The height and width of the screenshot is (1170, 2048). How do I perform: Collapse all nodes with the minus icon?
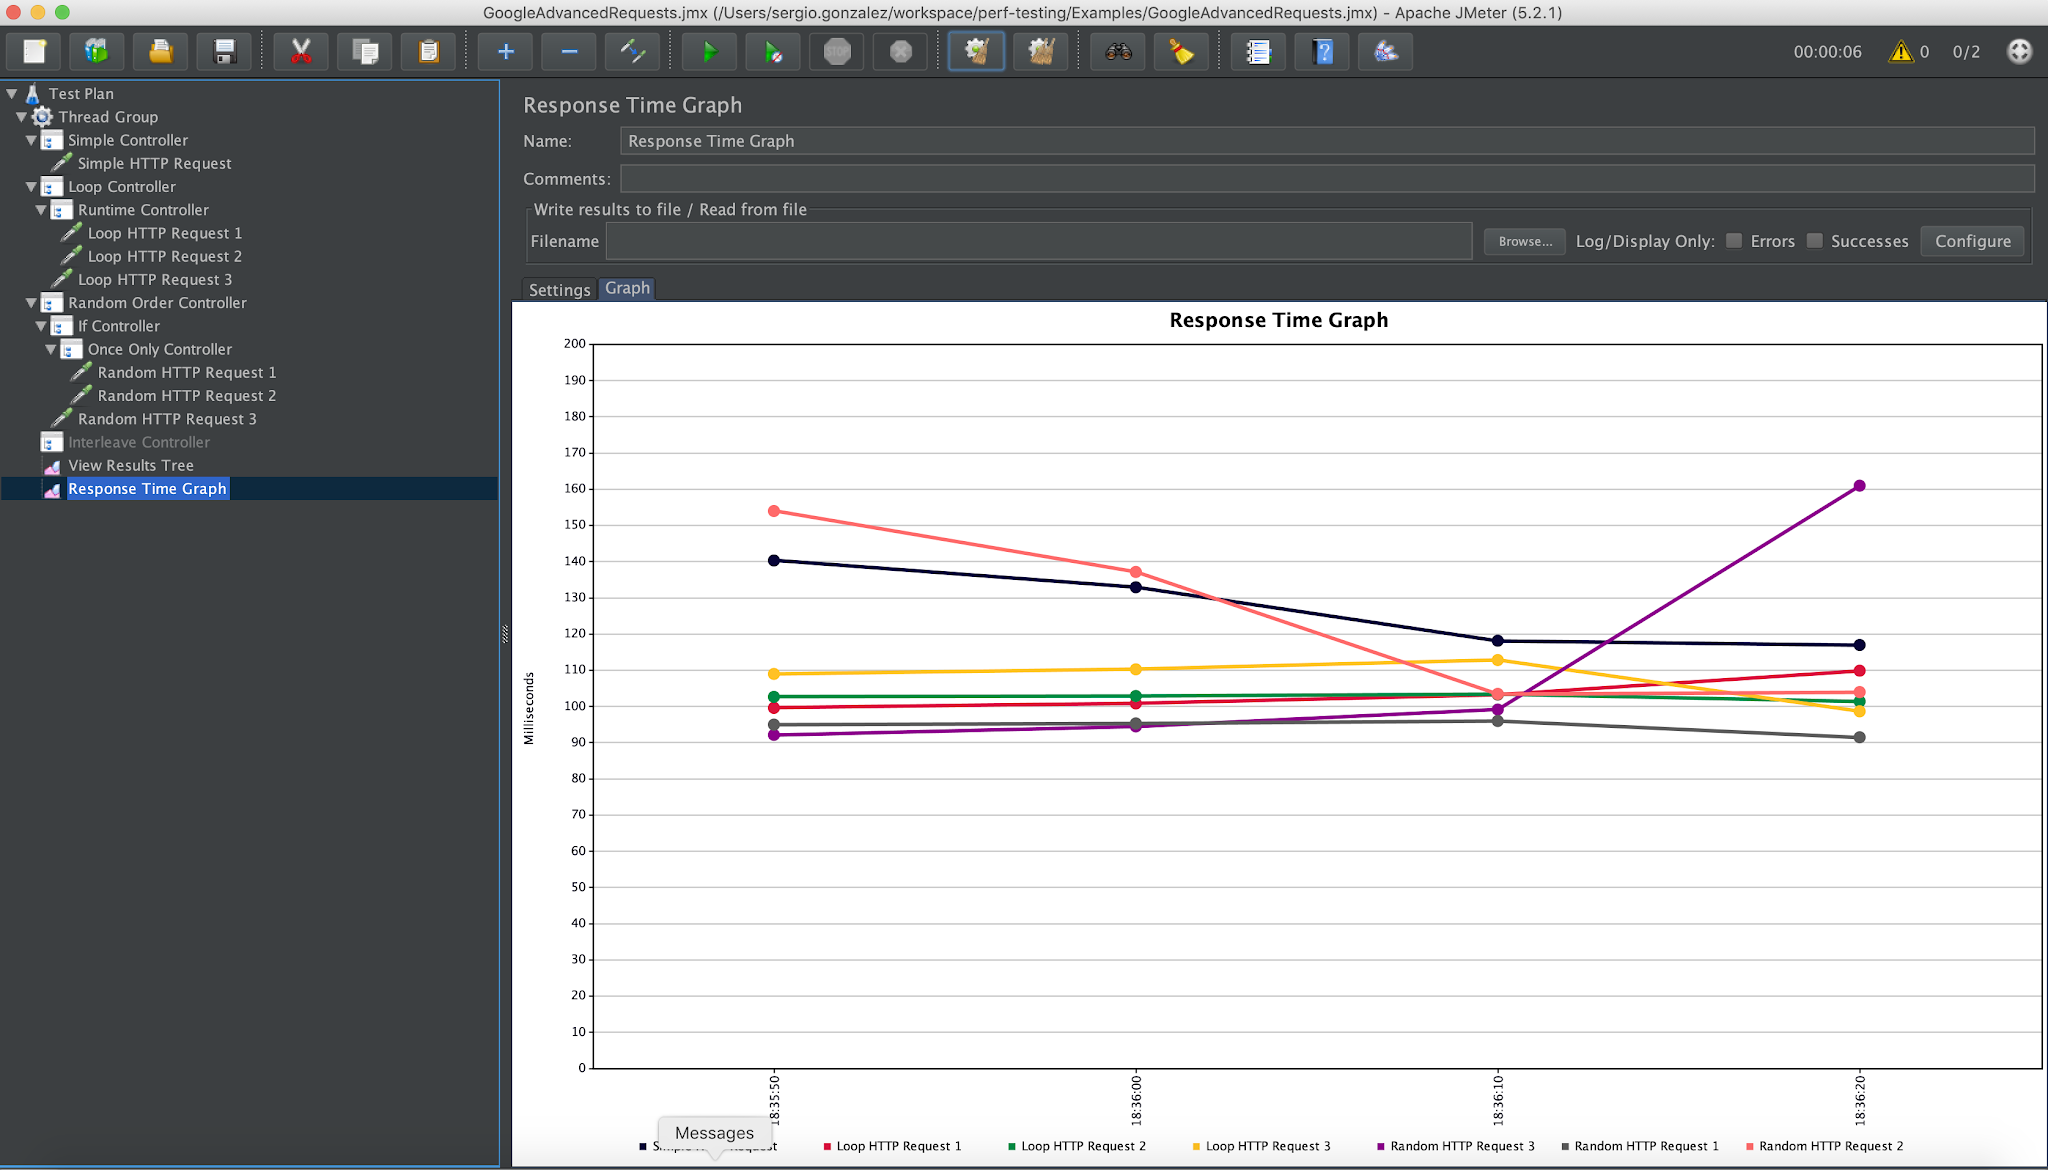[x=569, y=51]
